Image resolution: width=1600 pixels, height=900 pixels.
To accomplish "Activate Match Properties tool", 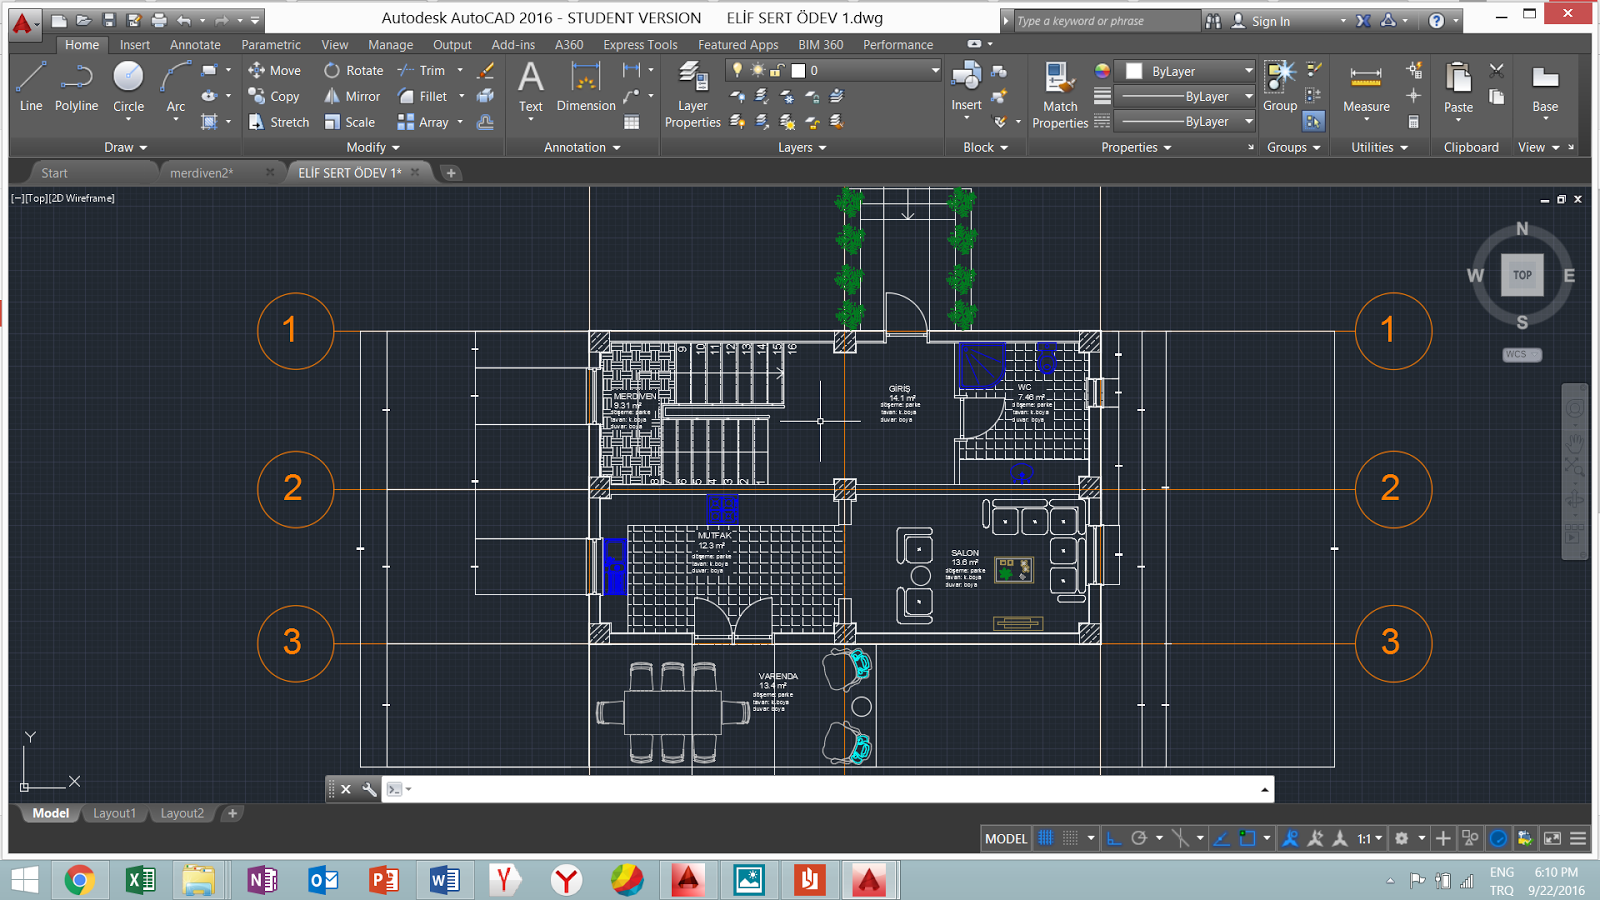I will click(1060, 94).
